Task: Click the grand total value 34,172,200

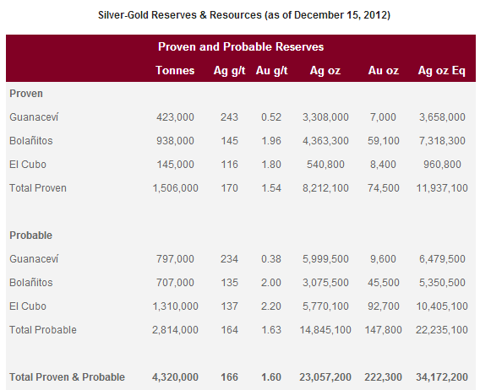Action: [x=442, y=377]
